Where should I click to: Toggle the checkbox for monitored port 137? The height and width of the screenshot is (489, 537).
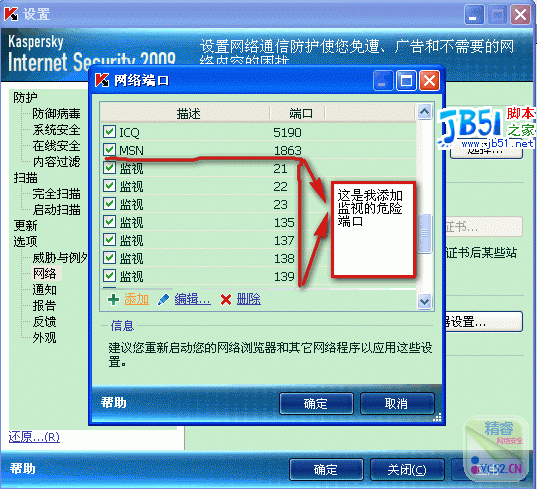[x=110, y=240]
